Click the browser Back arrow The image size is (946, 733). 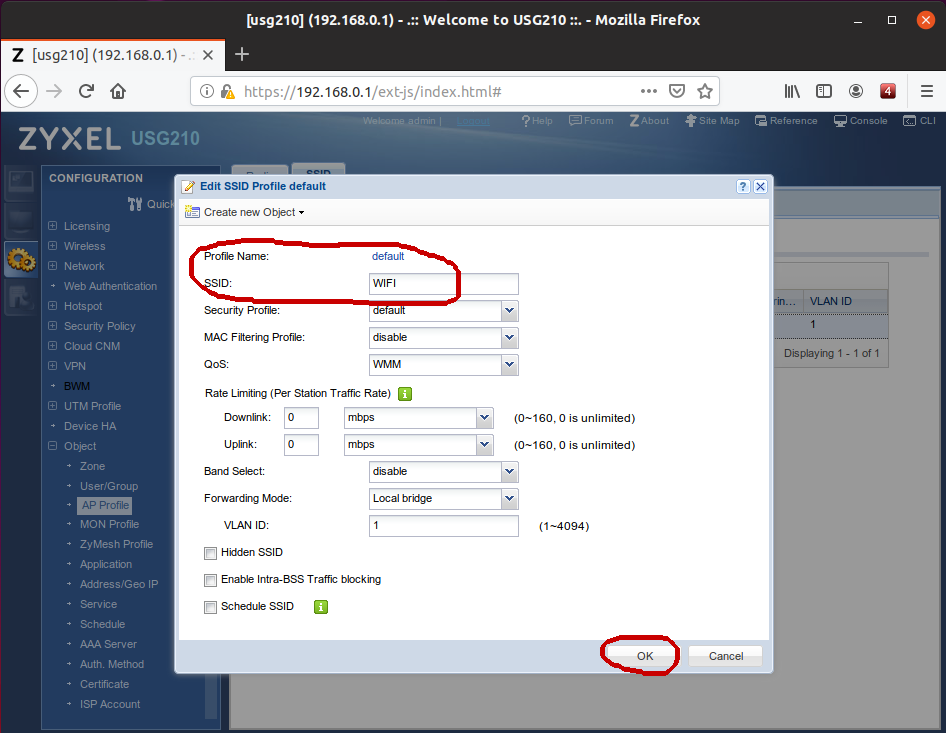click(21, 91)
